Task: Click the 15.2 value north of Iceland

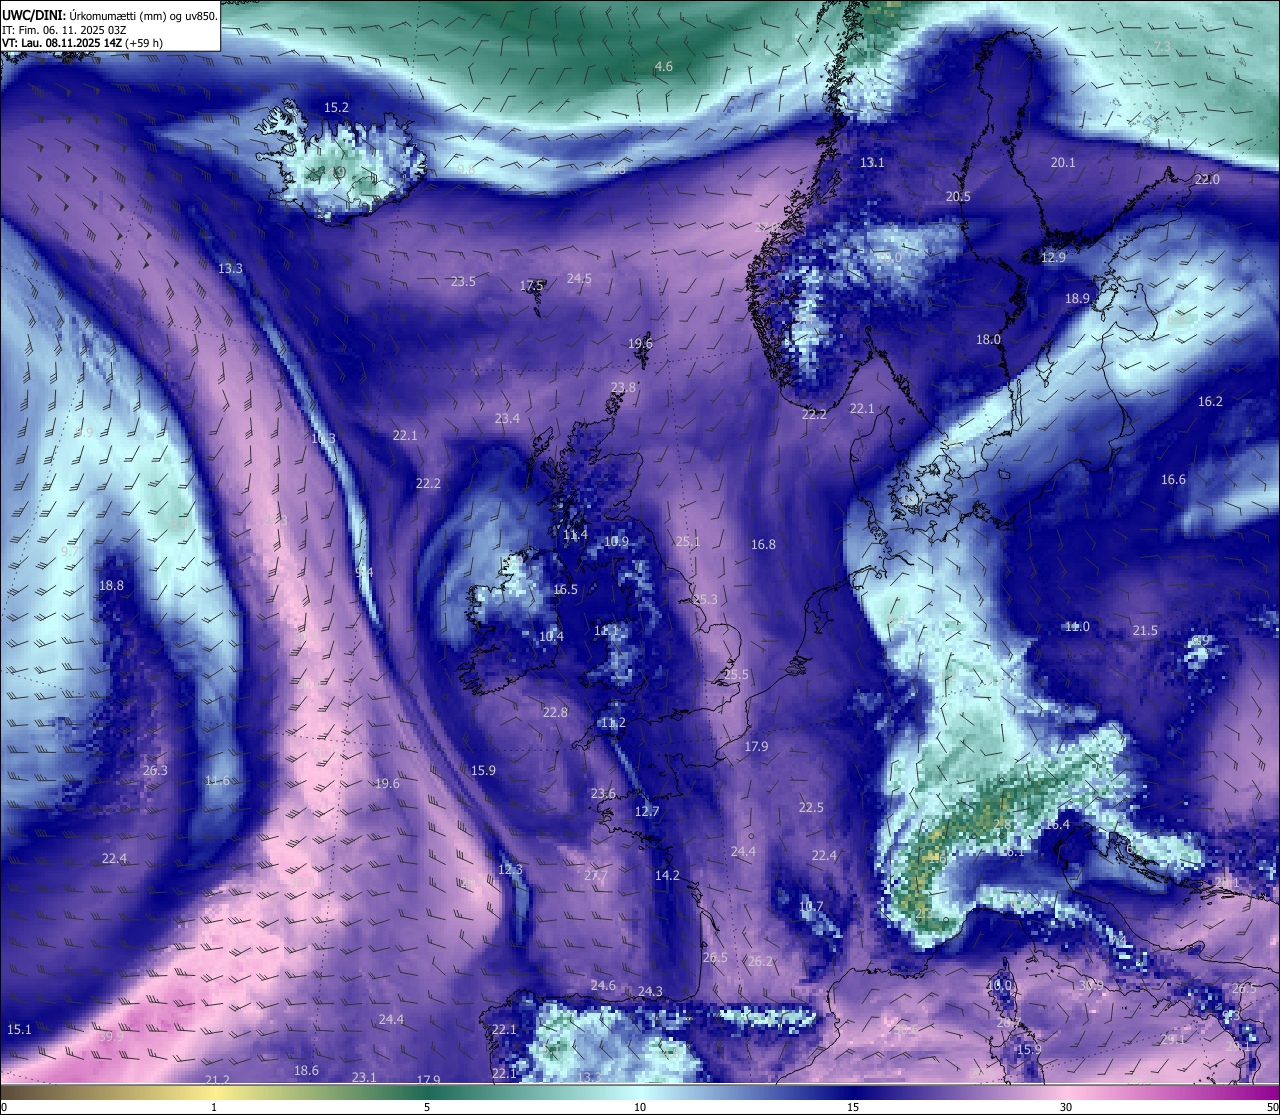Action: (336, 107)
